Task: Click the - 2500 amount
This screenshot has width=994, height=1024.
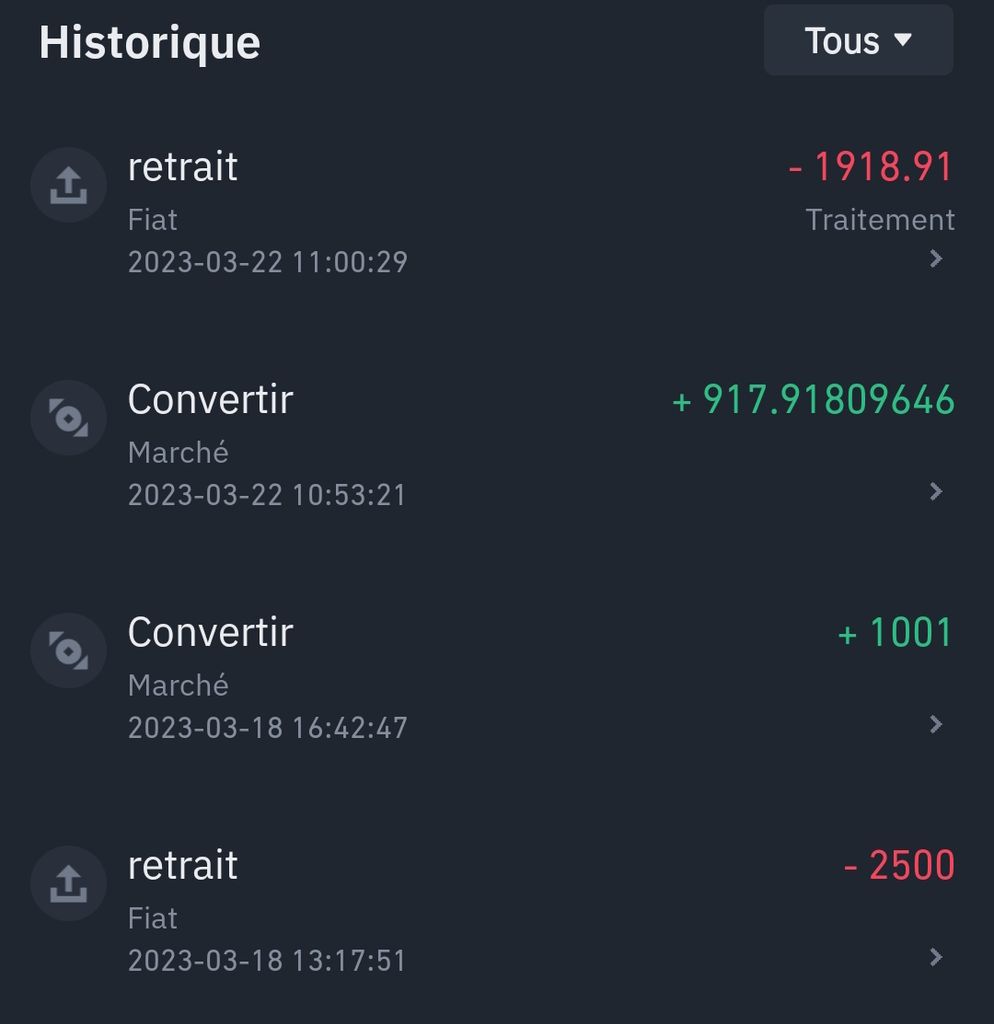Action: [899, 866]
